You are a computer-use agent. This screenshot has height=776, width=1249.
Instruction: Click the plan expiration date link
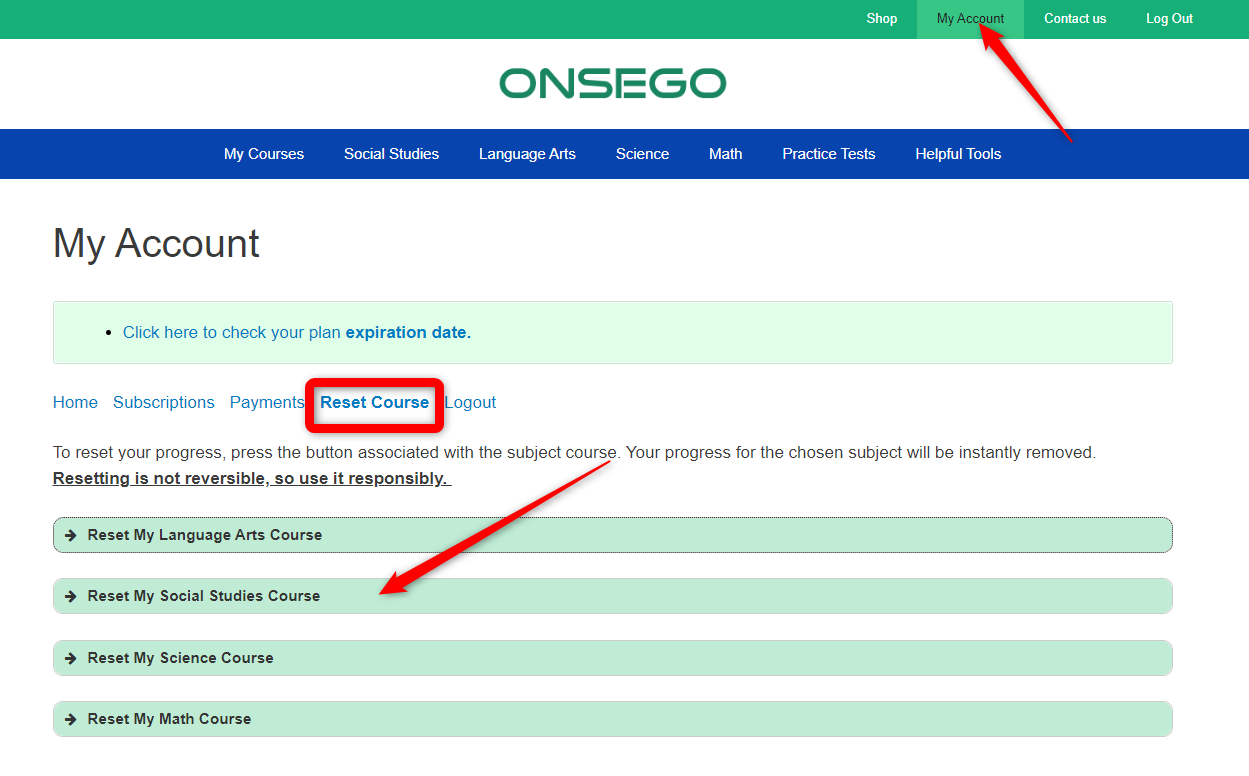coord(297,332)
